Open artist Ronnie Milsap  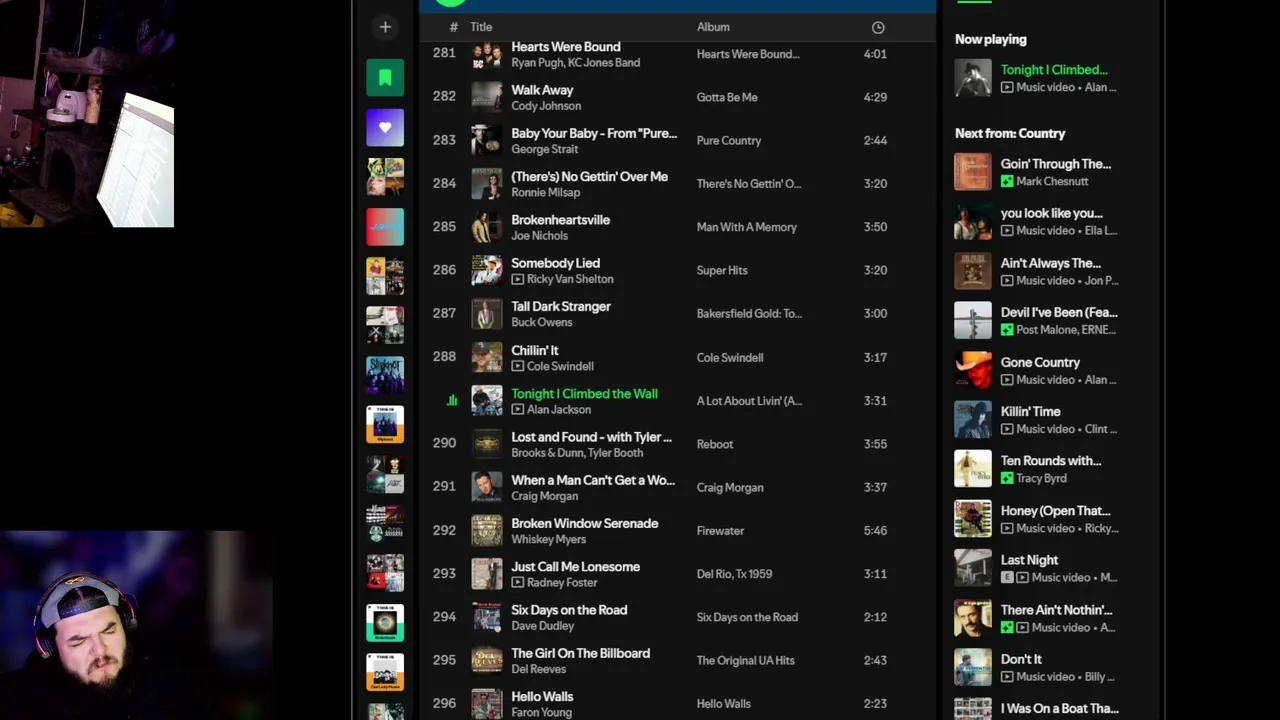546,192
